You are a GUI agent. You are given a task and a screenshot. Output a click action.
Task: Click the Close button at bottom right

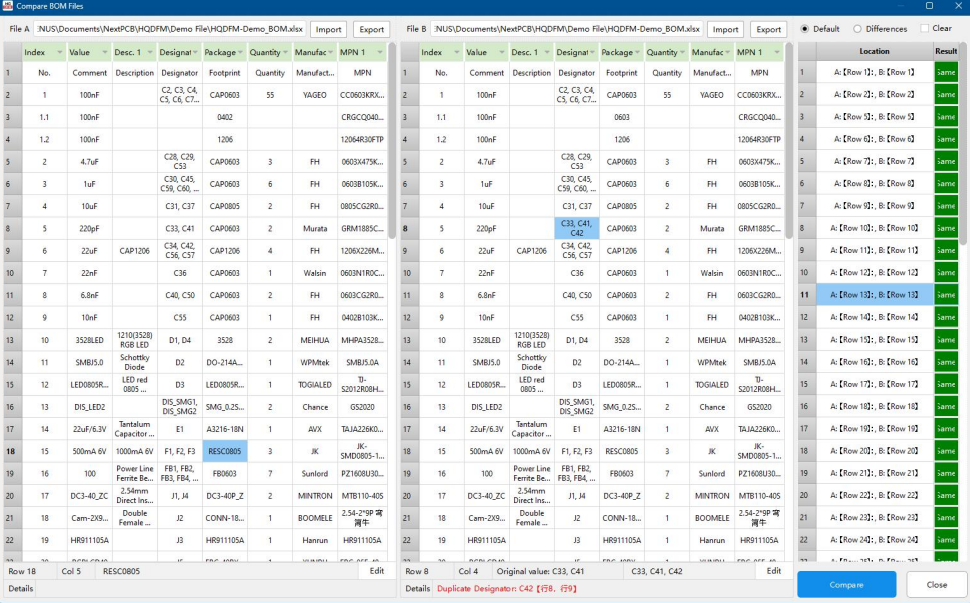[936, 585]
